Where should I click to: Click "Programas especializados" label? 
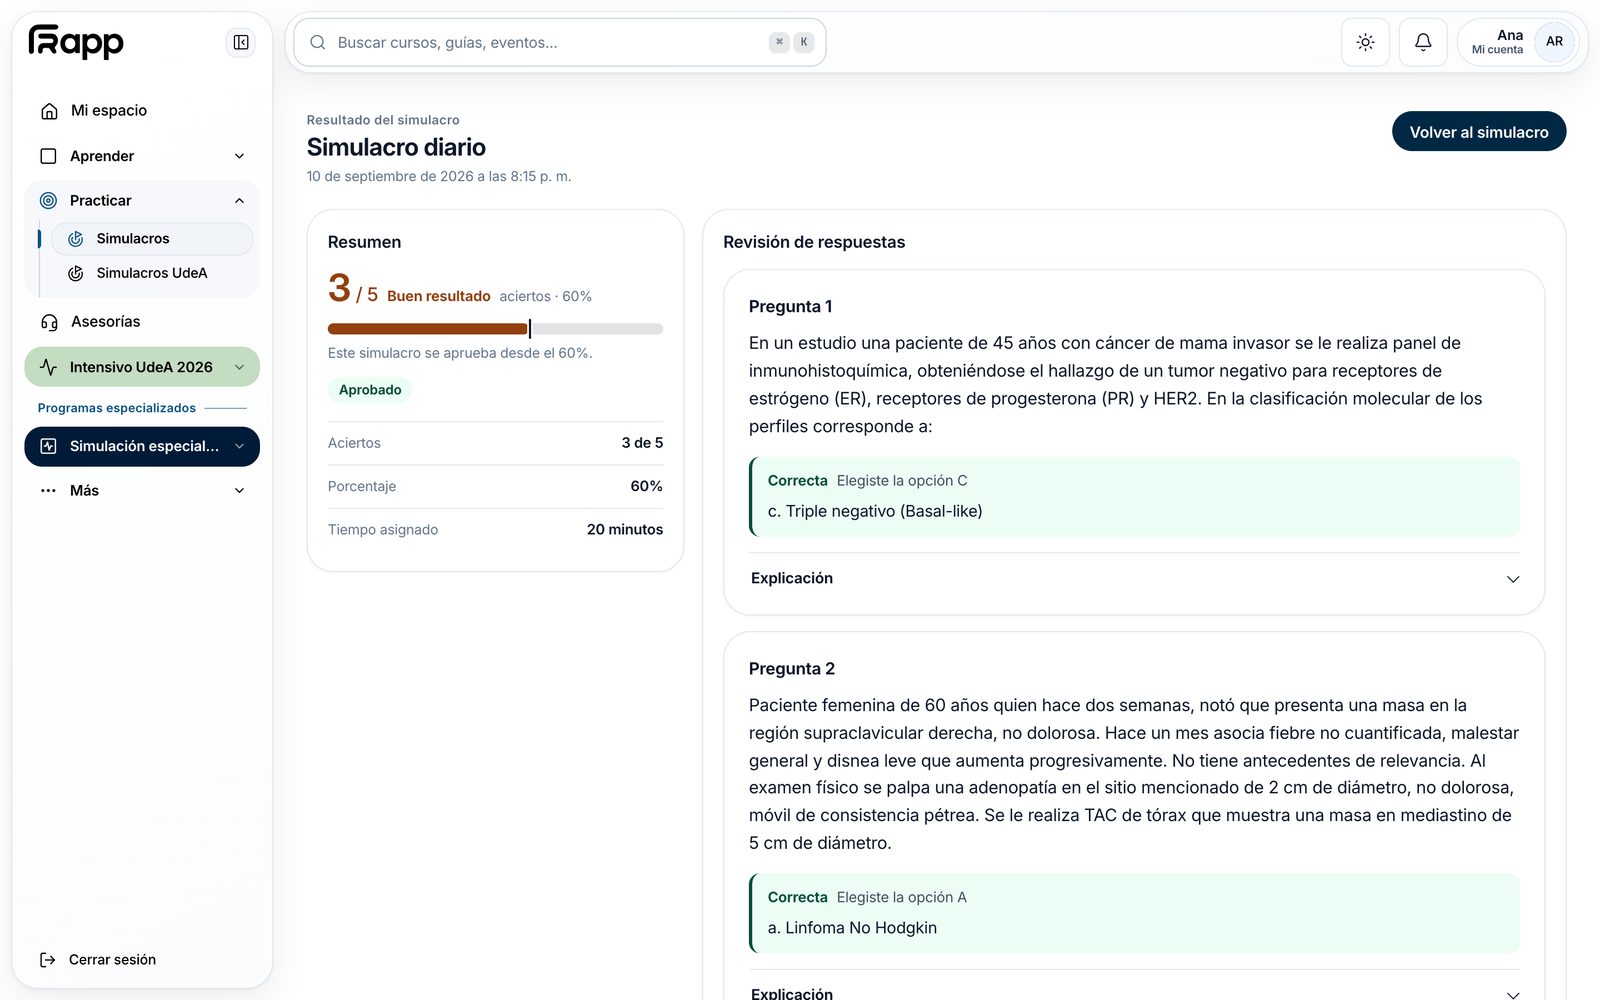click(x=117, y=408)
